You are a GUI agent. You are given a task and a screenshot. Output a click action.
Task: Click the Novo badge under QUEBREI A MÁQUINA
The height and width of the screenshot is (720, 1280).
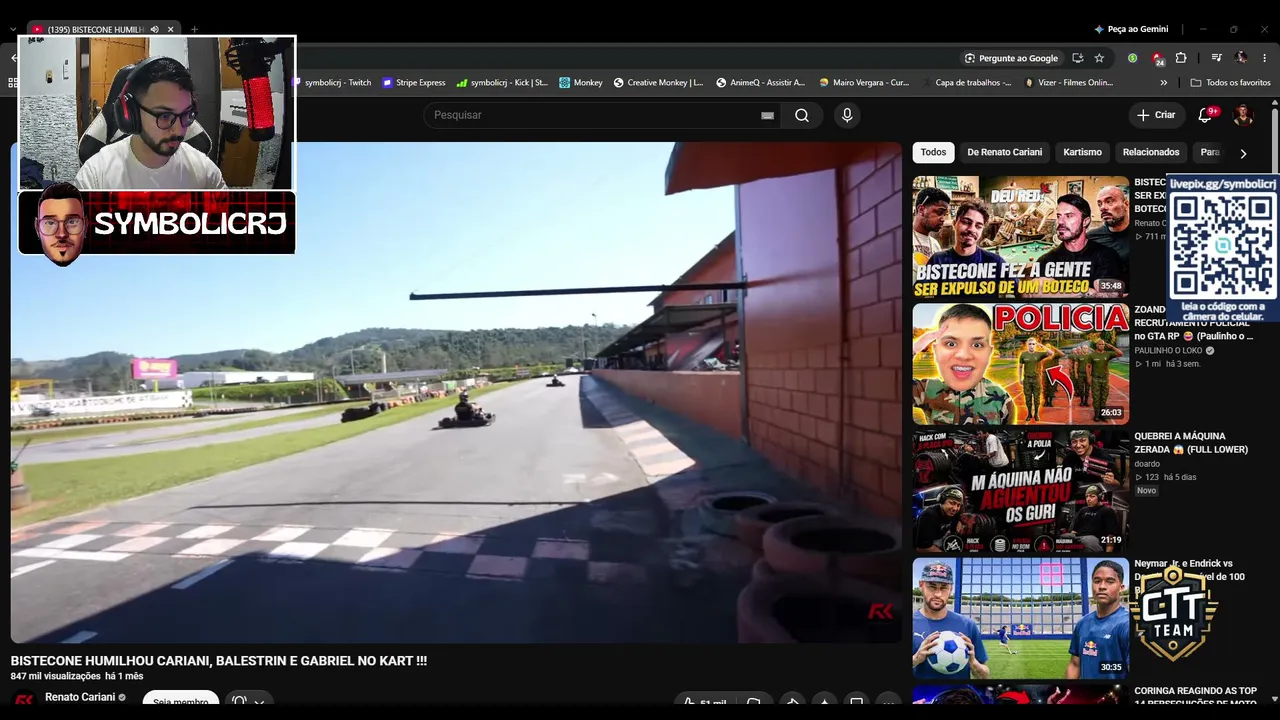(x=1146, y=490)
